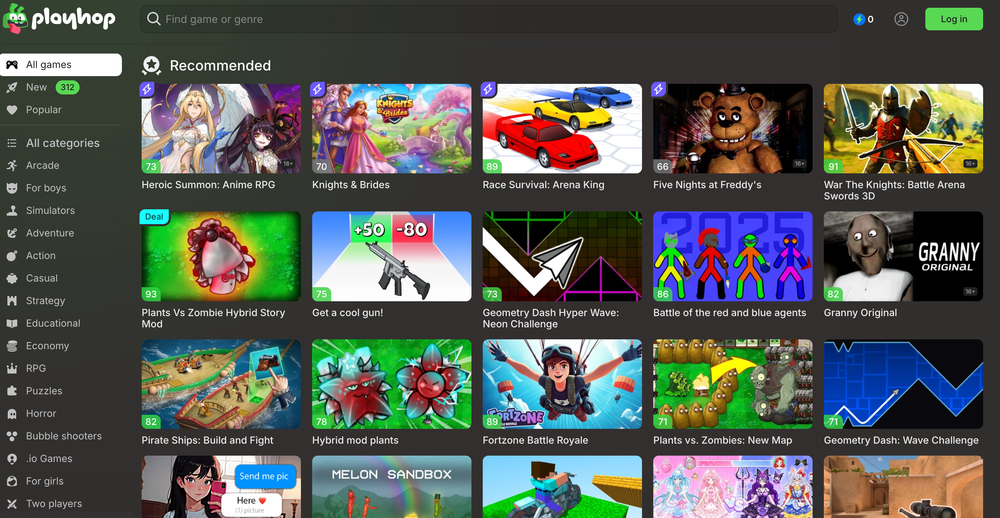Click the Two players swords icon
Screen dimensions: 1000x518
(x=11, y=504)
